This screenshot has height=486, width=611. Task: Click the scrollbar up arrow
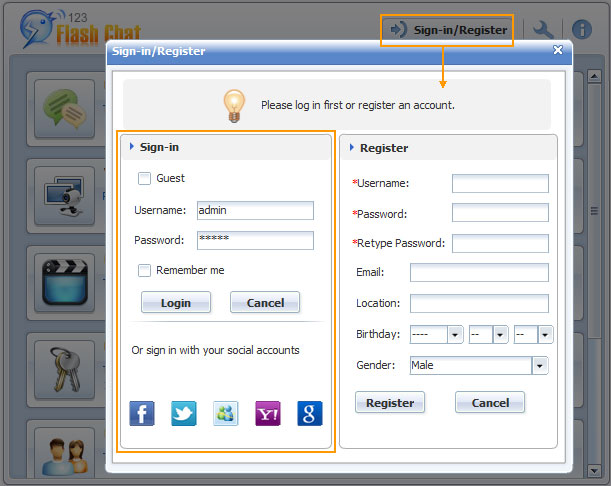coord(594,76)
